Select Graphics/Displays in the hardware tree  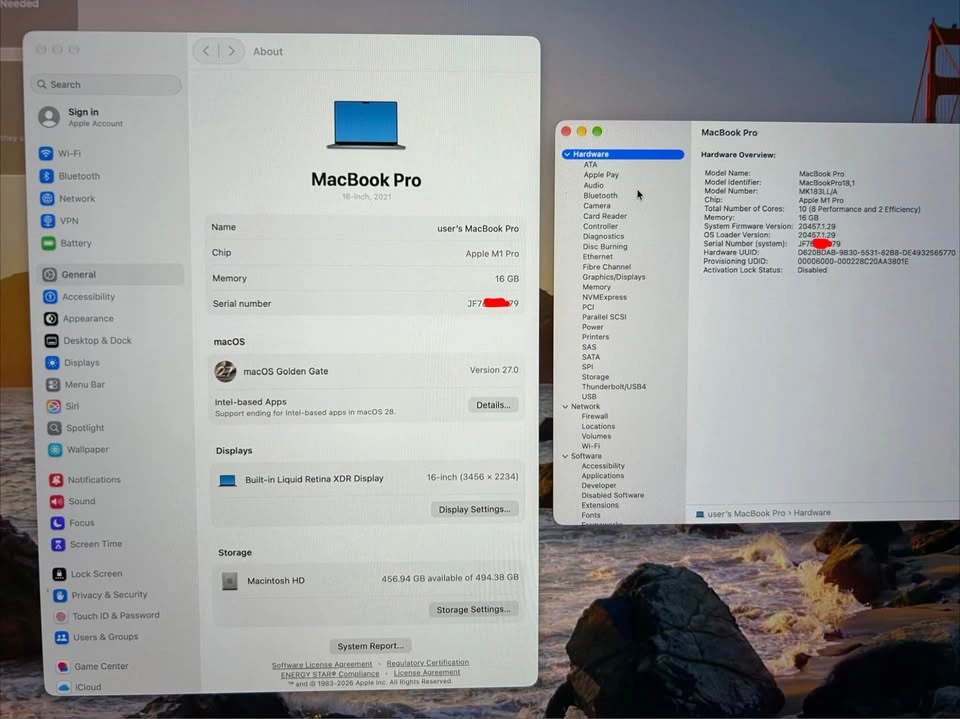pyautogui.click(x=613, y=277)
